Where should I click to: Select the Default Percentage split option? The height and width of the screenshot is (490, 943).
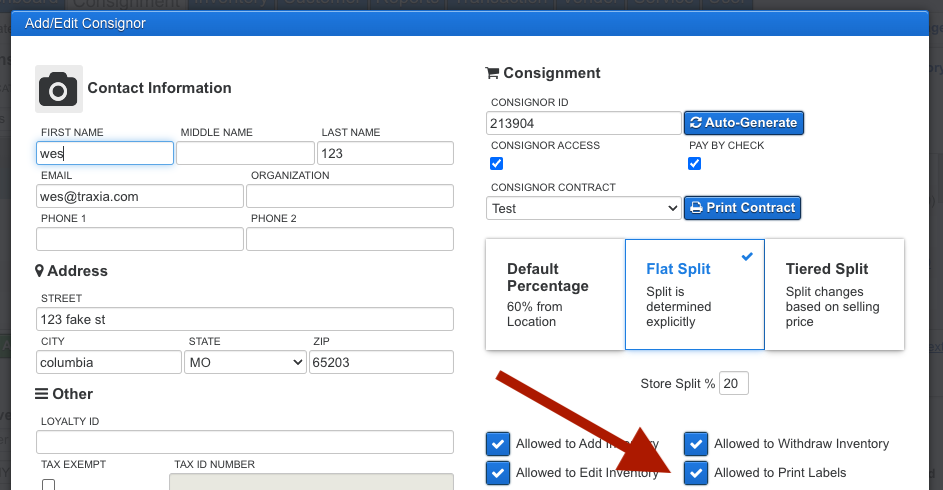click(554, 294)
